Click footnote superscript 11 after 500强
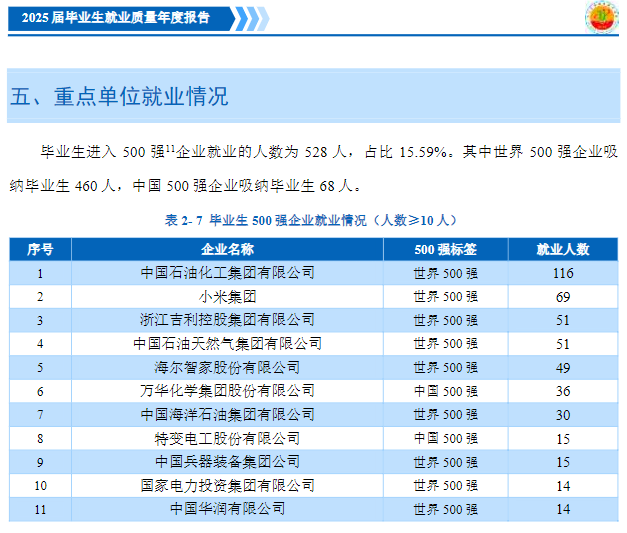 pos(170,148)
